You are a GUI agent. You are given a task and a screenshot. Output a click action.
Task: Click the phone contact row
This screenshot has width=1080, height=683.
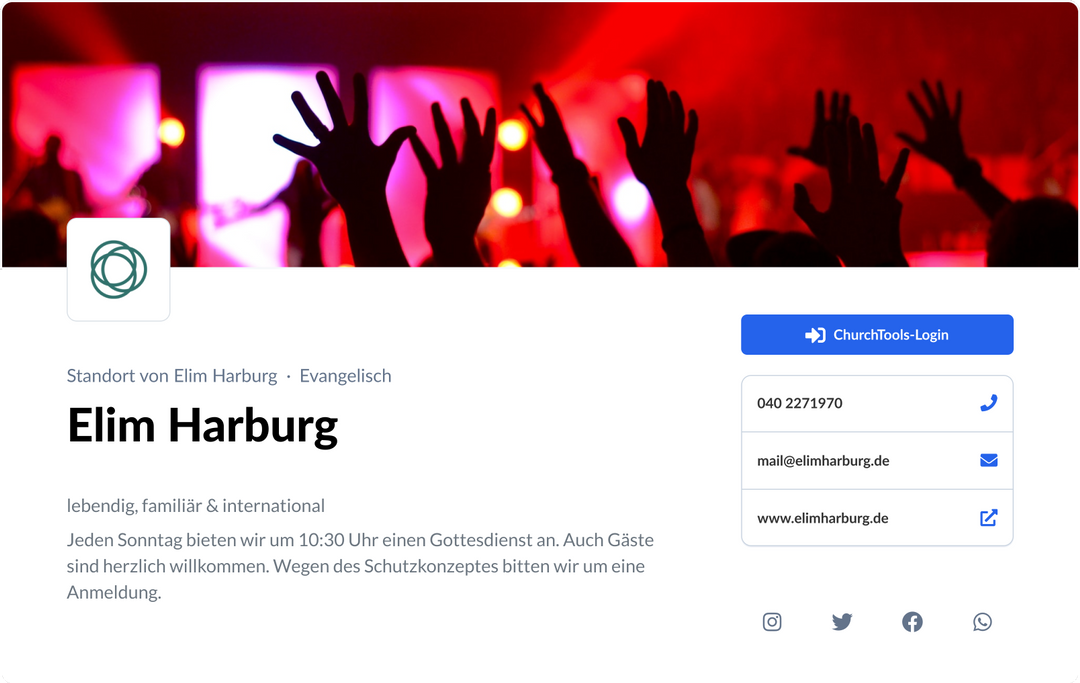(878, 403)
